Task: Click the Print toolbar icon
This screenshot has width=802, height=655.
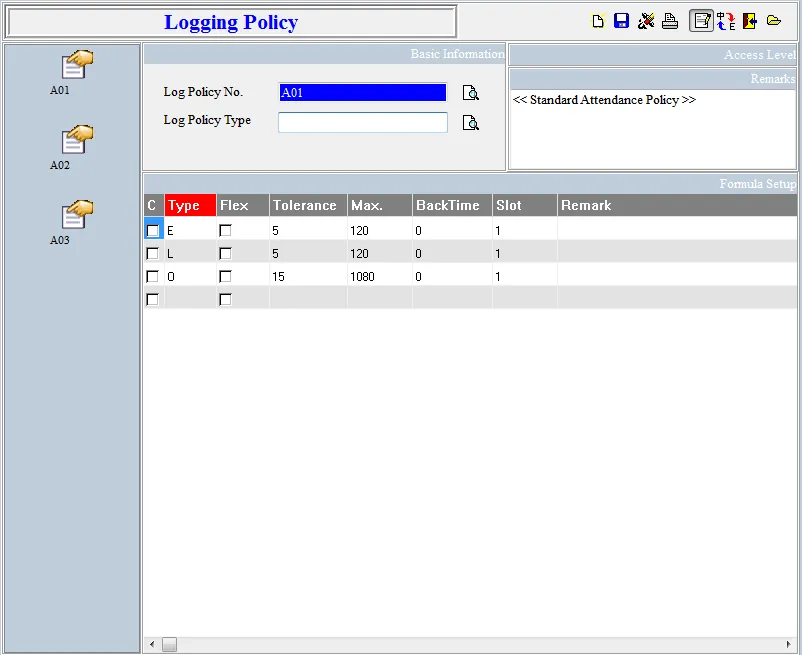Action: (x=670, y=21)
